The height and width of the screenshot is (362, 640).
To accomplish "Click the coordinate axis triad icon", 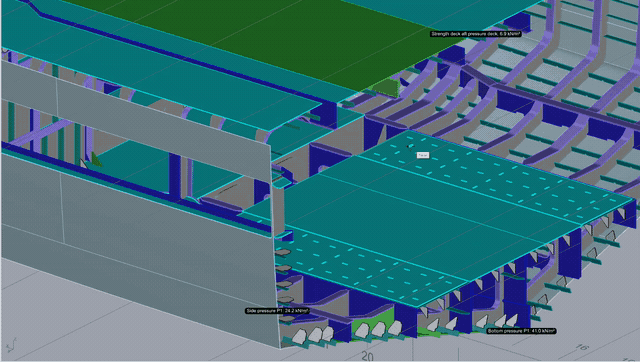I will coord(11,345).
